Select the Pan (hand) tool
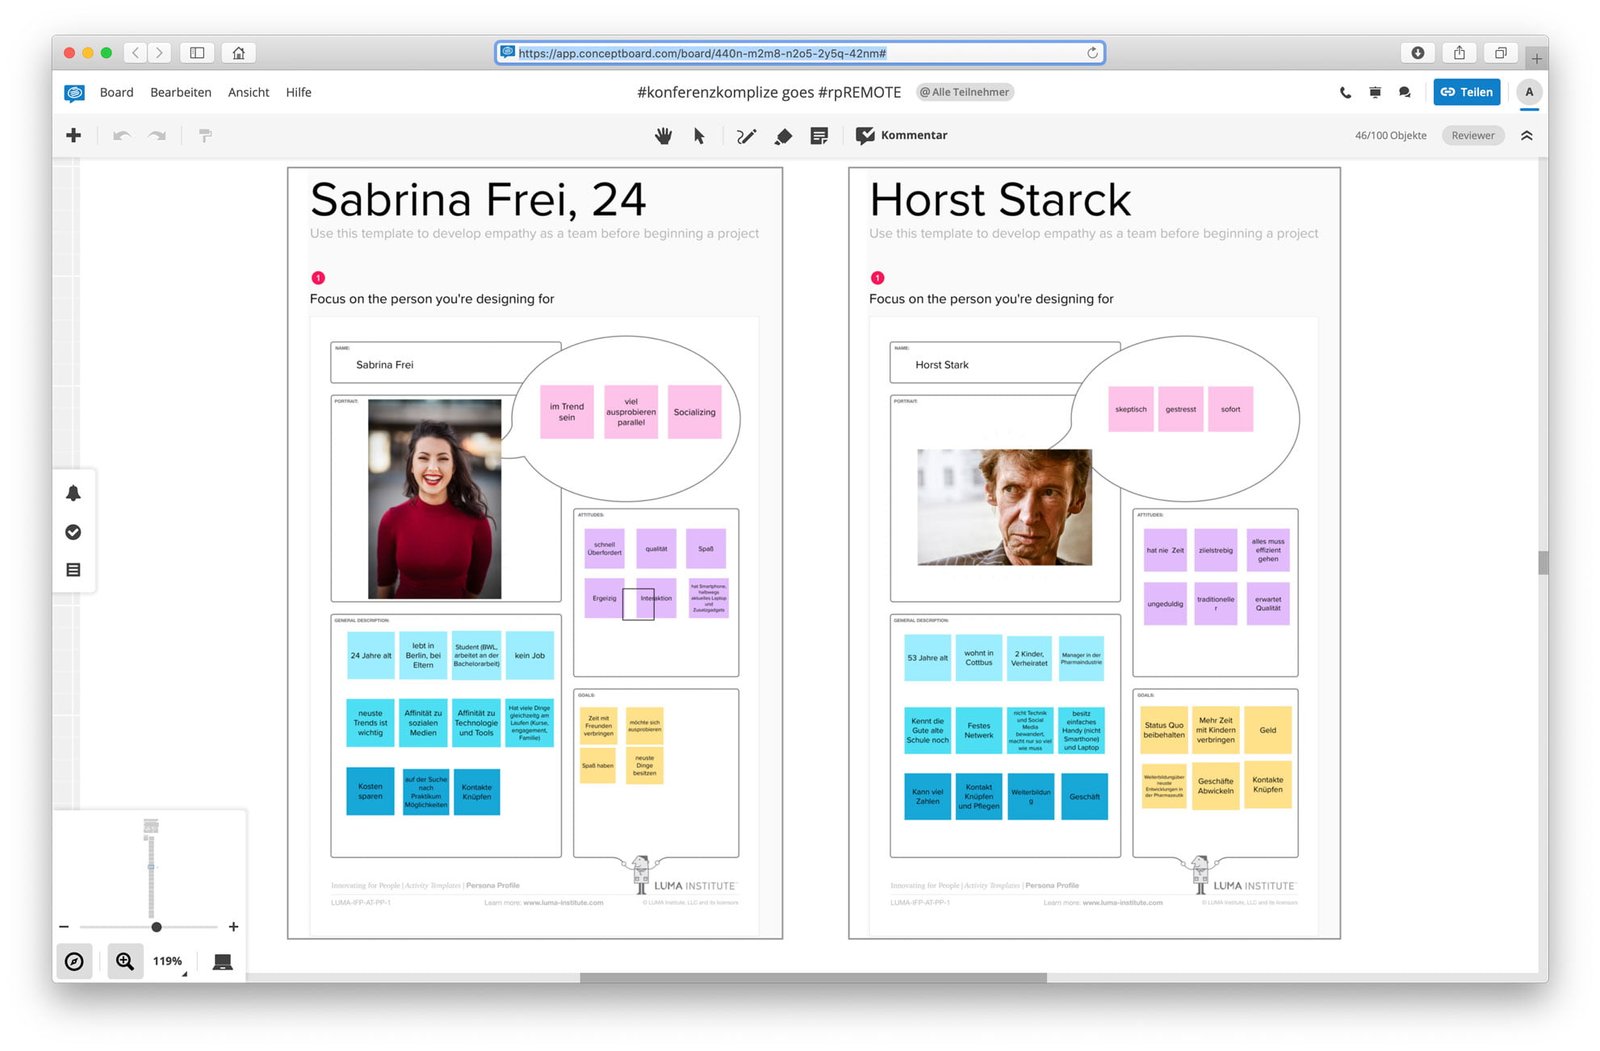Viewport: 1600px width, 1051px height. click(x=663, y=135)
